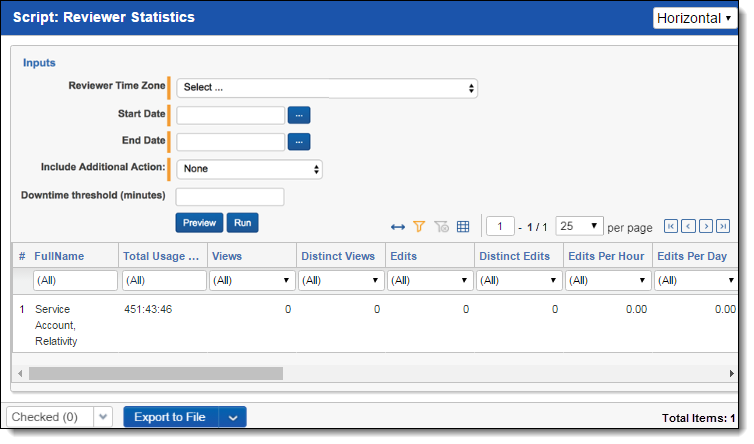Go to the next results page

706,227
